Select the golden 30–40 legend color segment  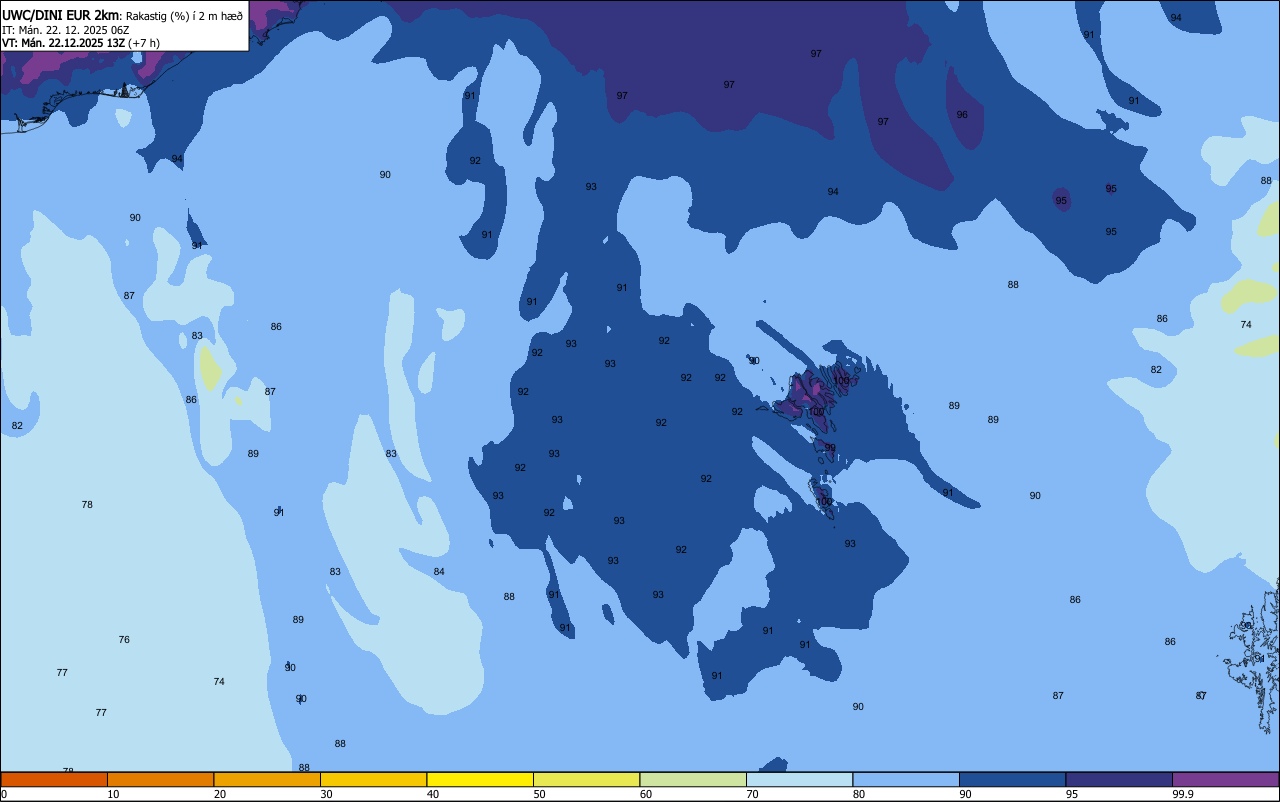click(x=373, y=779)
